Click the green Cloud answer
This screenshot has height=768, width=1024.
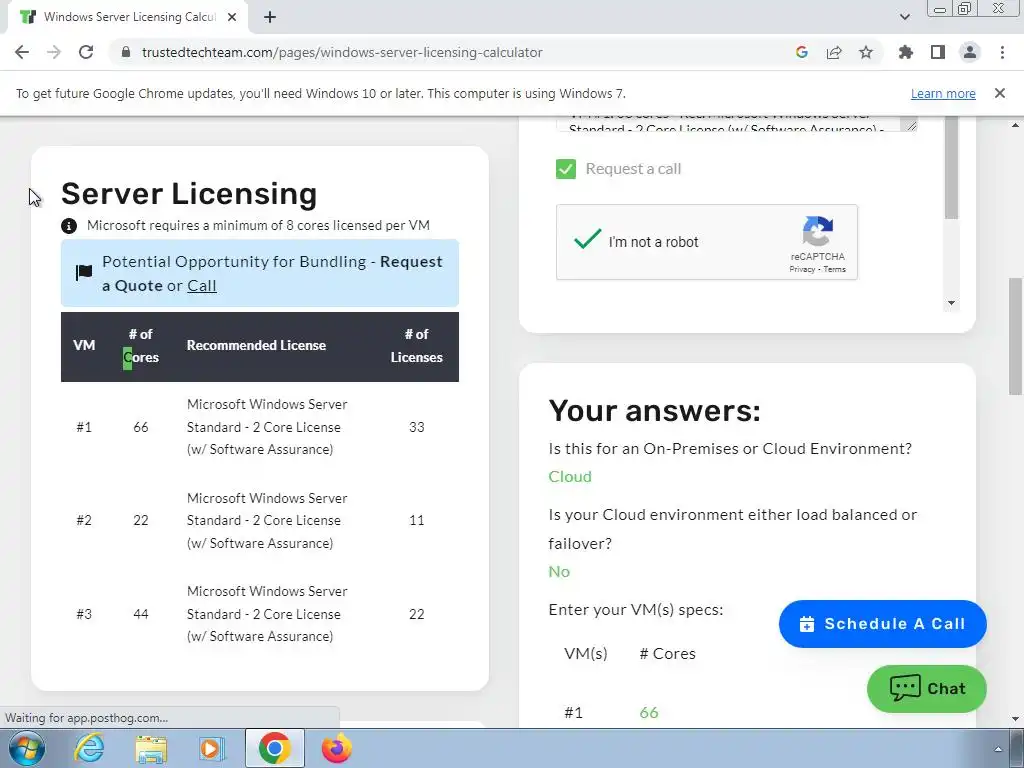[570, 477]
